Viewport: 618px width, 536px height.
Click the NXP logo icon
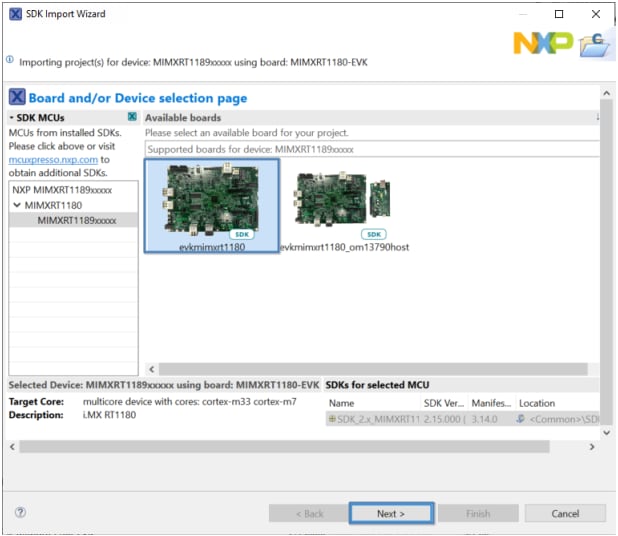[x=543, y=42]
